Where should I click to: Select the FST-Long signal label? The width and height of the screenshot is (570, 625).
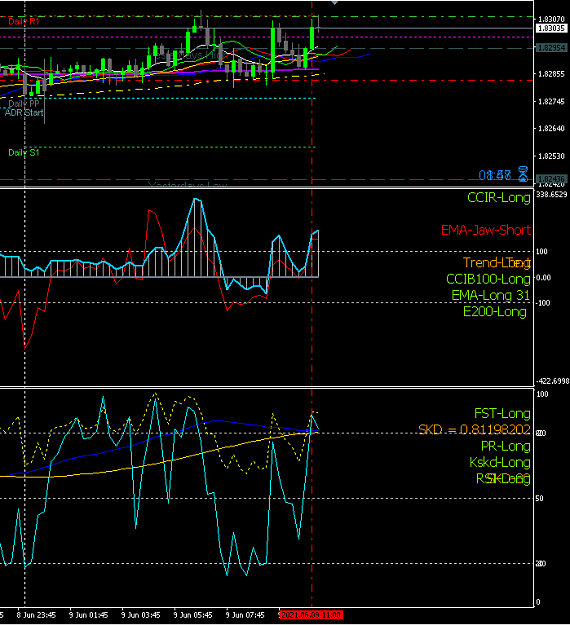click(x=502, y=414)
